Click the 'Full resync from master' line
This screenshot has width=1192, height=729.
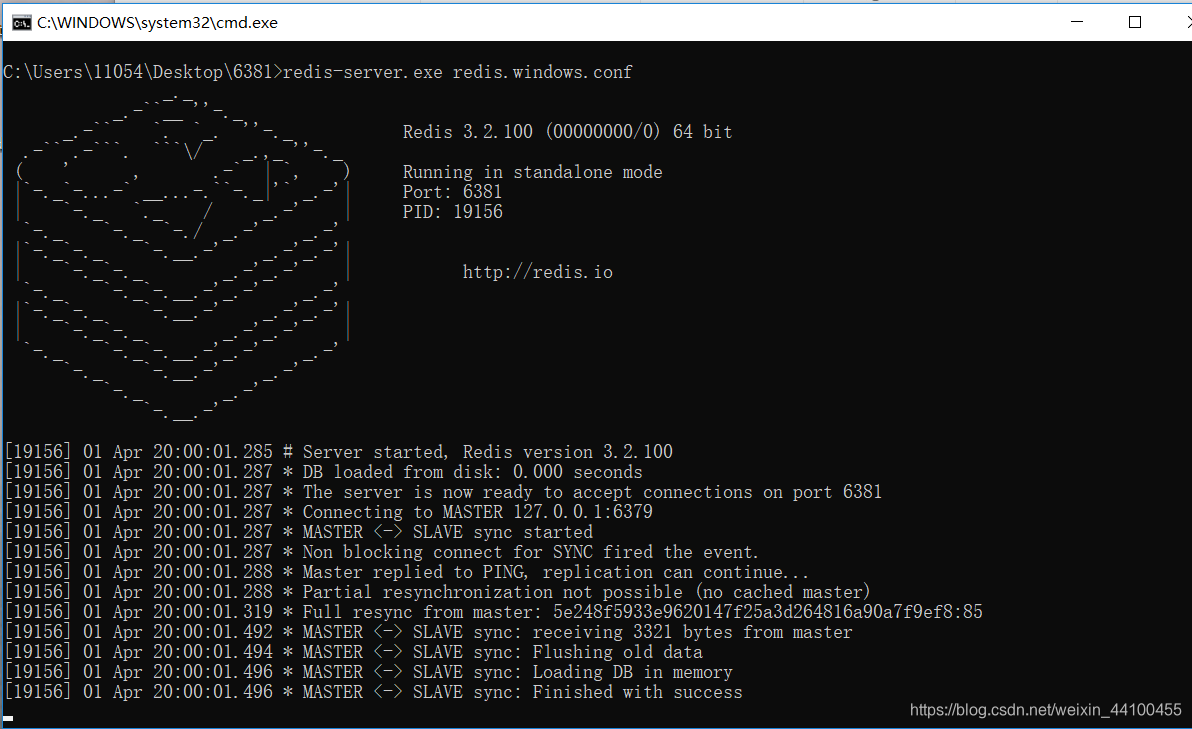pyautogui.click(x=493, y=612)
